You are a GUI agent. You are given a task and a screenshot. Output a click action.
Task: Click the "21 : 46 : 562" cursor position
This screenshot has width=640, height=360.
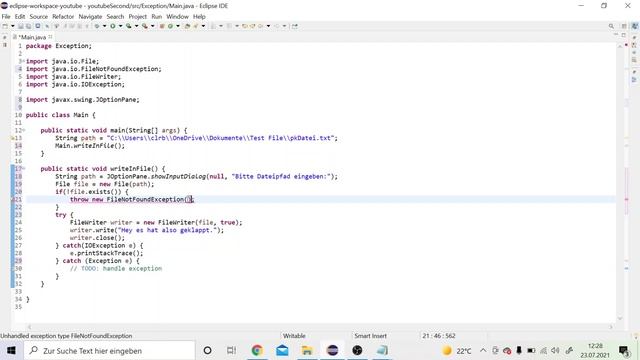(439, 336)
